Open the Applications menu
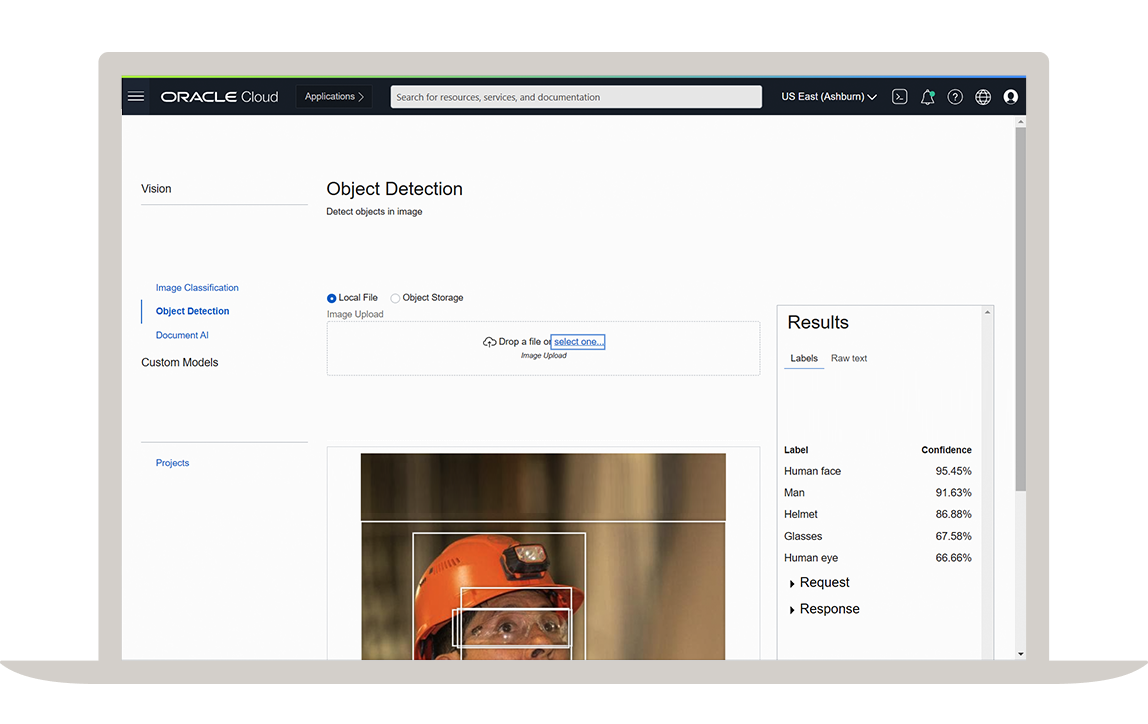Viewport: 1148px width, 724px height. point(334,97)
